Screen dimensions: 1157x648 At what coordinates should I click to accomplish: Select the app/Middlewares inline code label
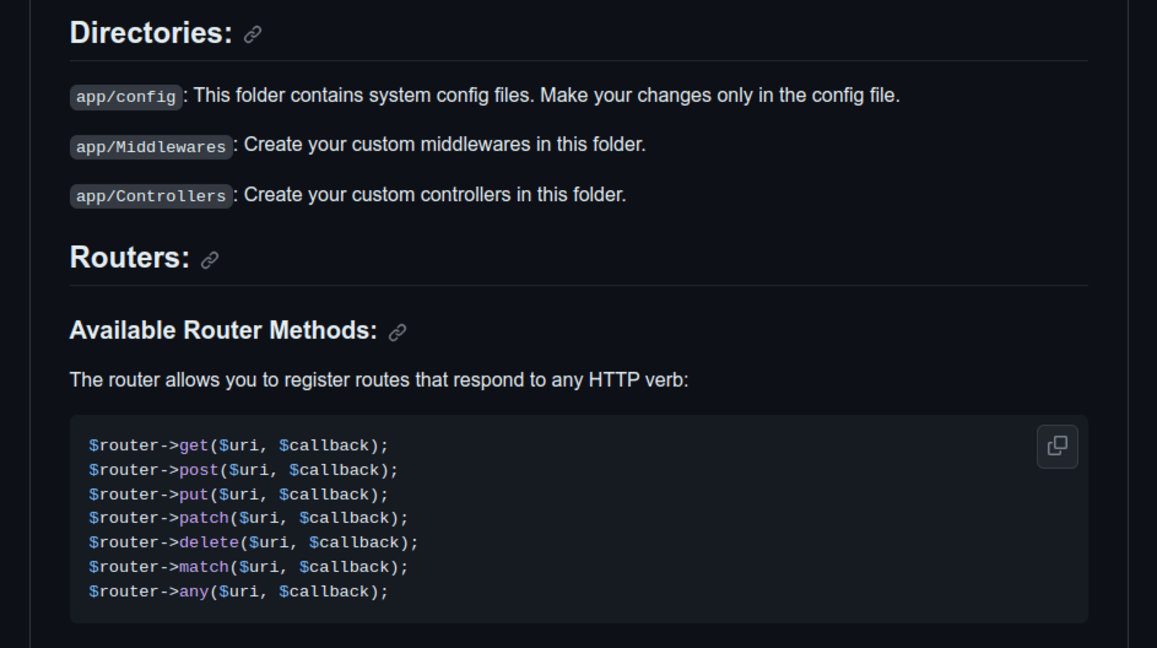(151, 146)
